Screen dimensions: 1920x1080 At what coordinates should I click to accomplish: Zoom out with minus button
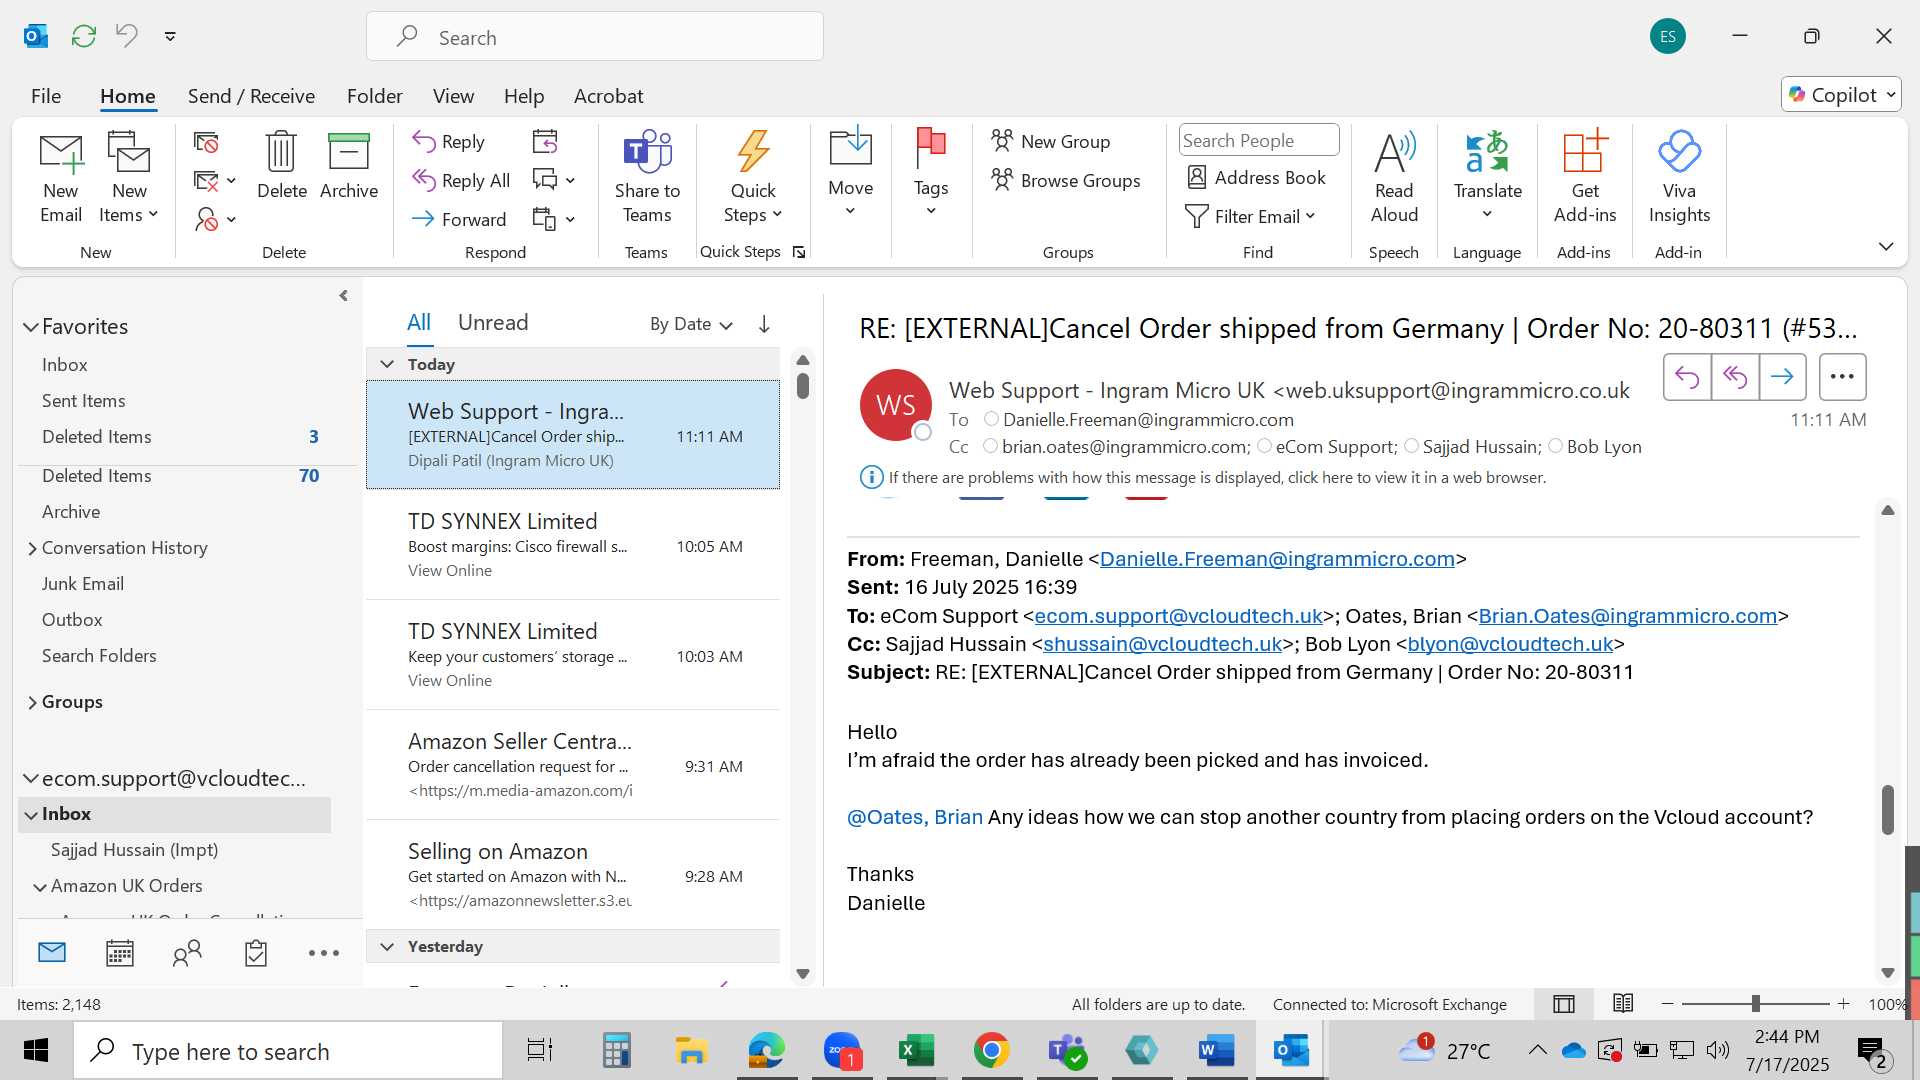click(x=1667, y=1003)
